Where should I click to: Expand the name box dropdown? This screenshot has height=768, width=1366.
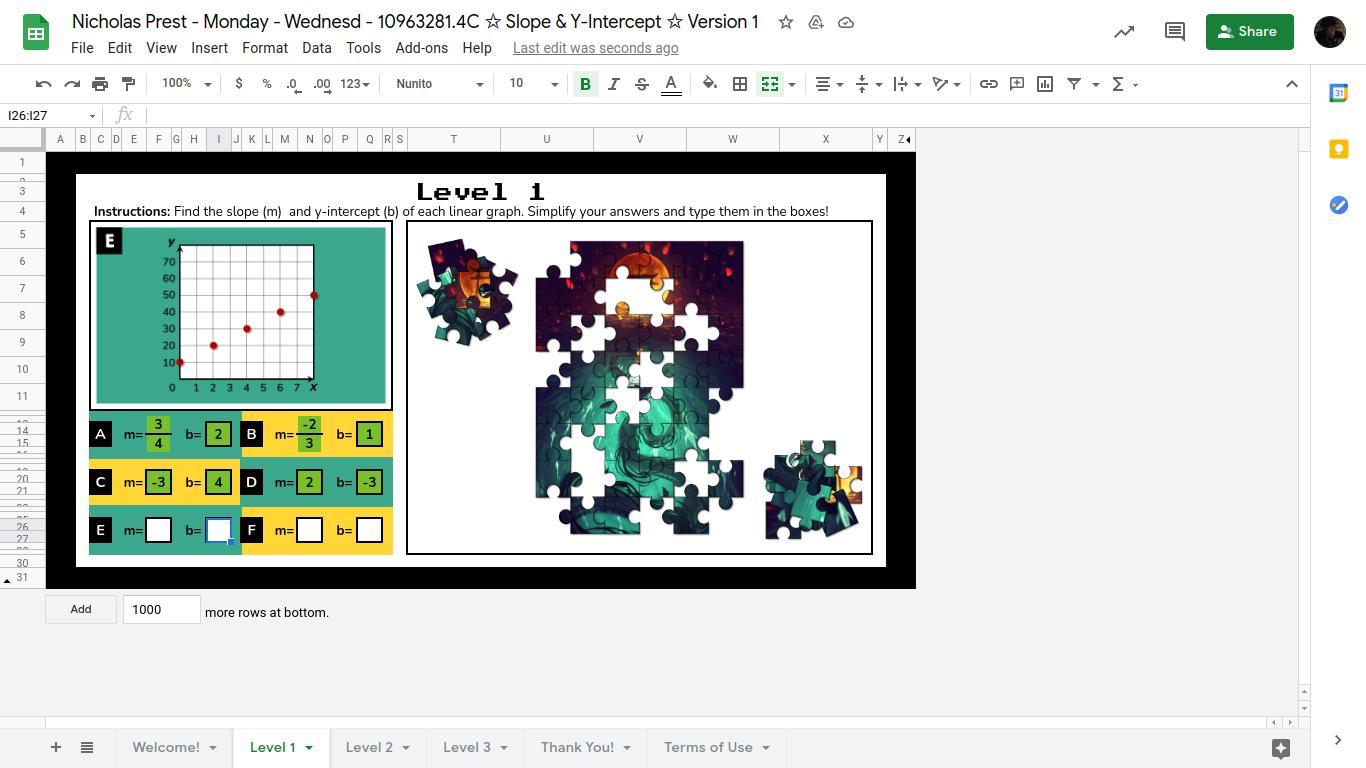(x=92, y=116)
